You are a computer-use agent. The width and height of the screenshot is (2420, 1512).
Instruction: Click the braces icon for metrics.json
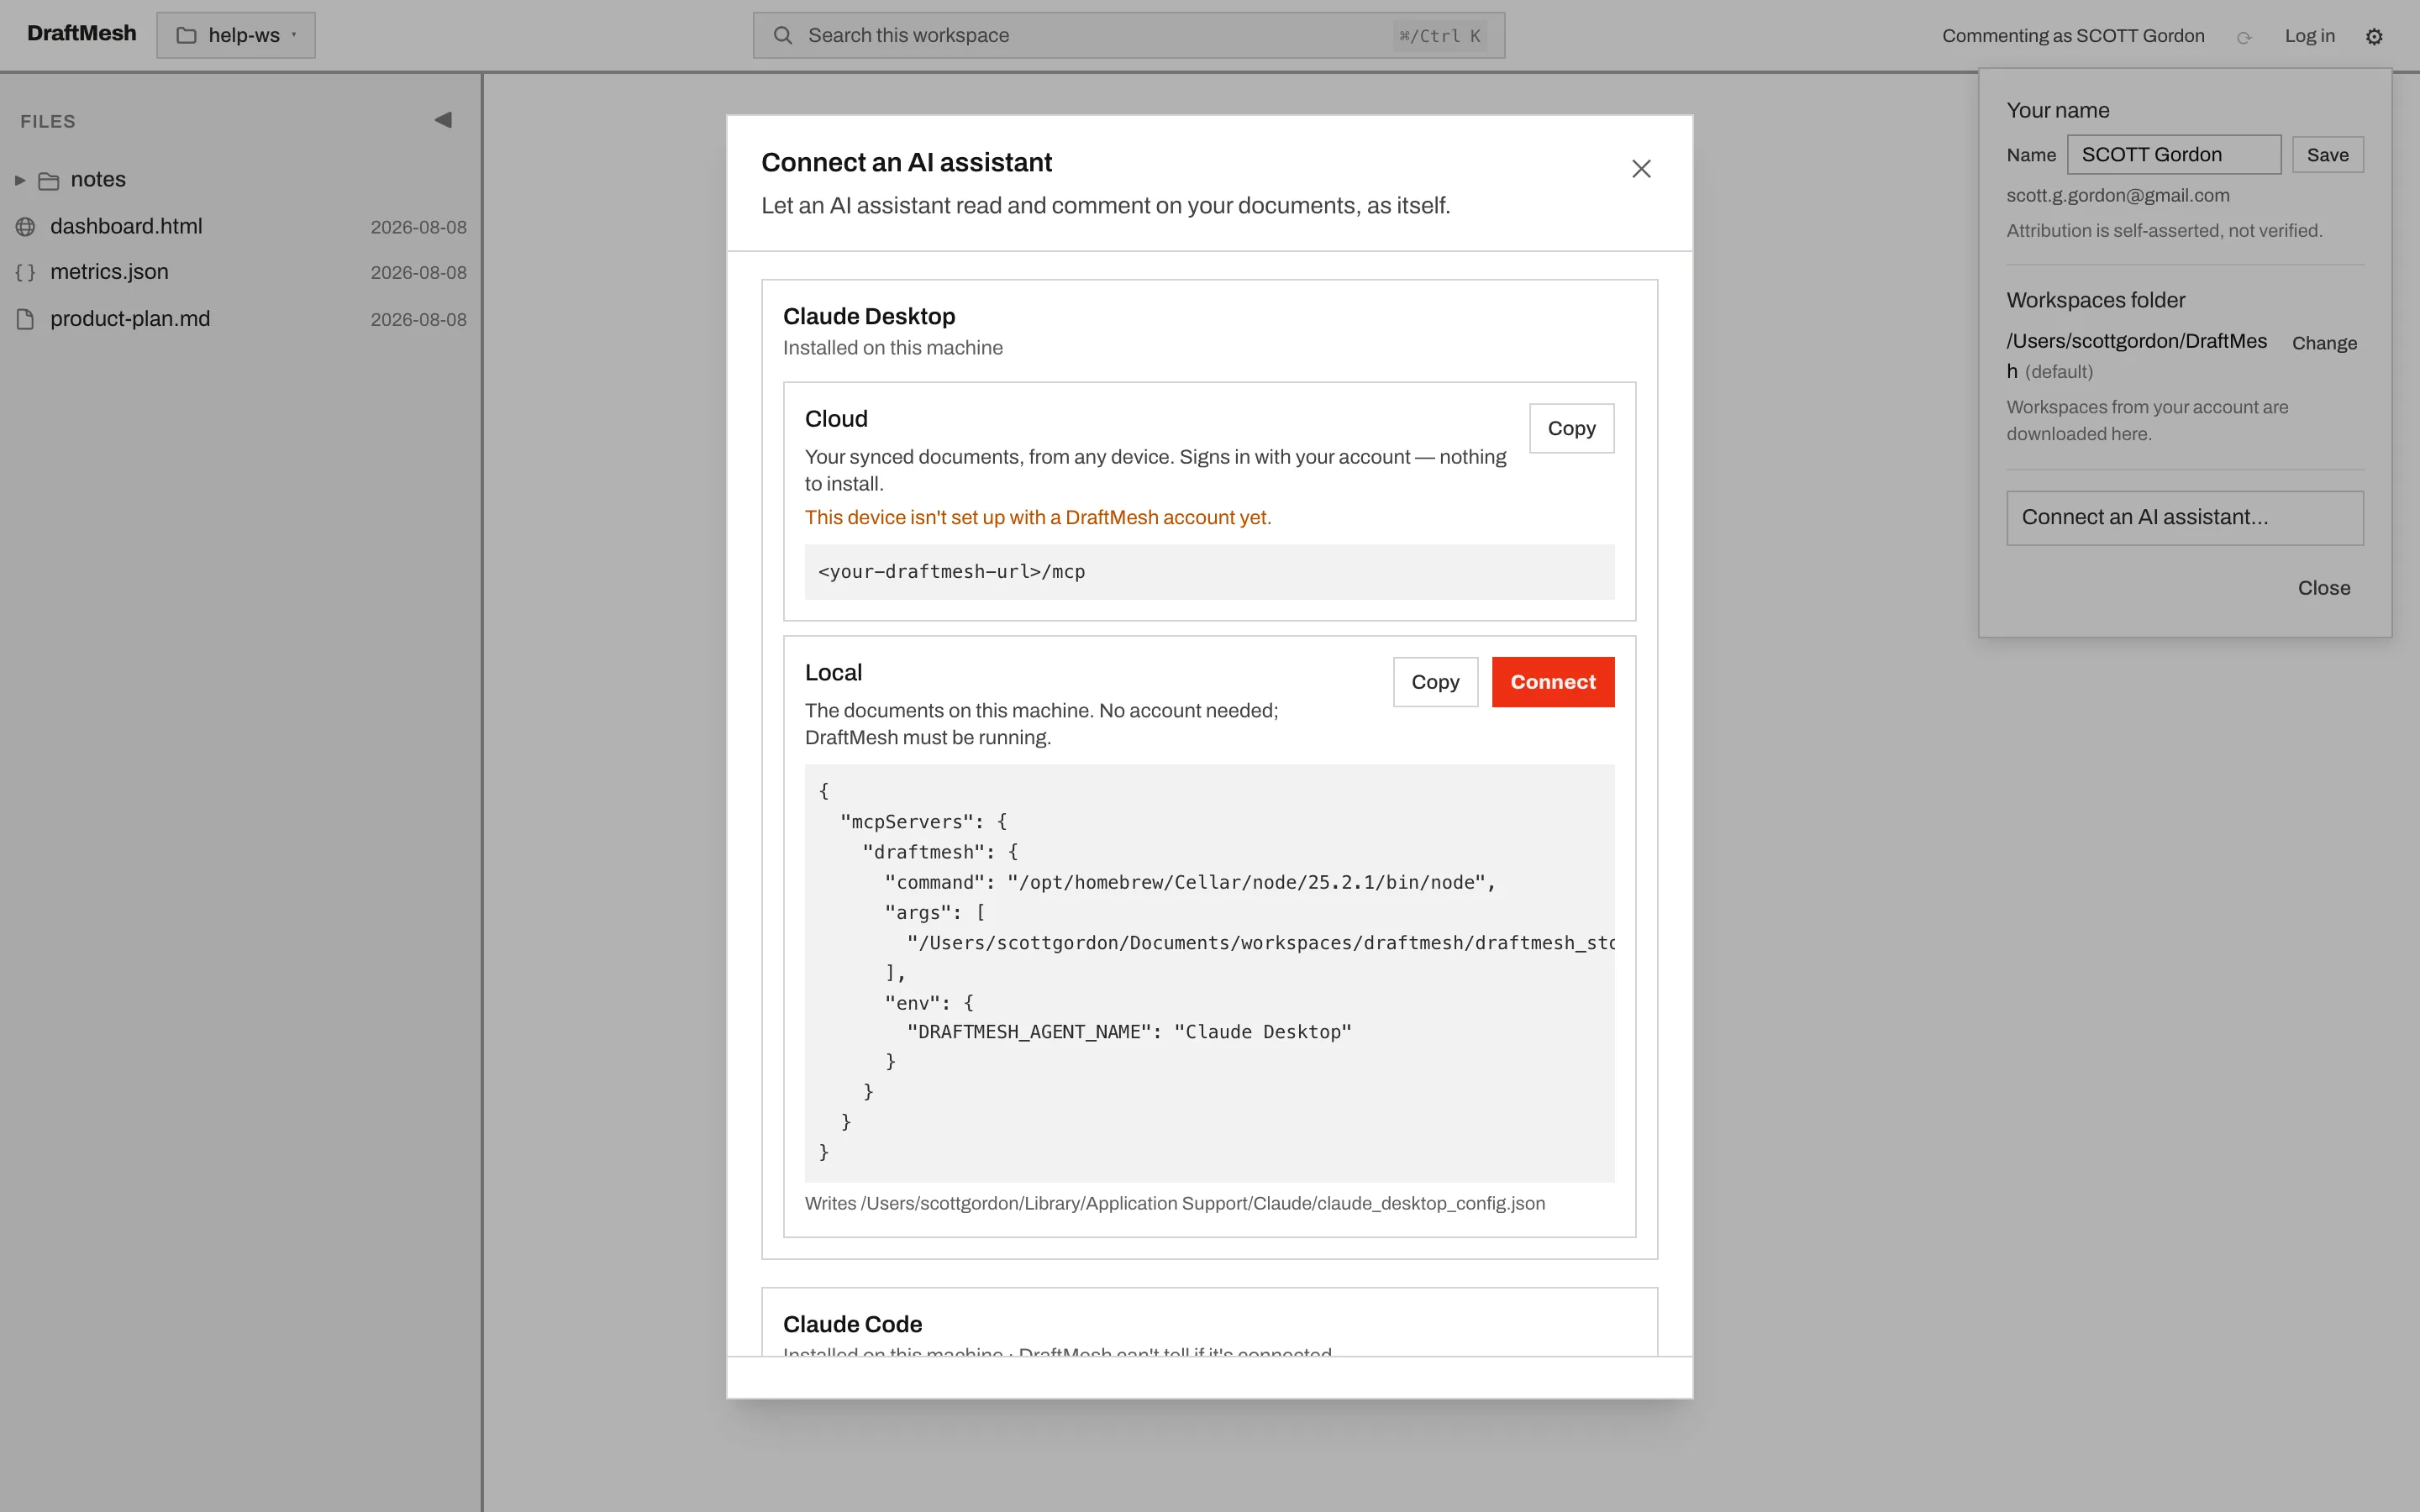(x=25, y=272)
